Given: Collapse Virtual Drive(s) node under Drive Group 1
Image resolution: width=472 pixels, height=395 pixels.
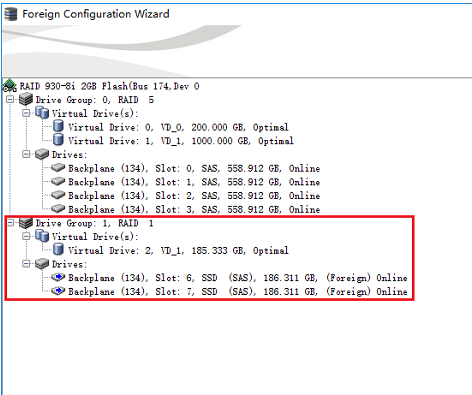Looking at the screenshot, I should 26,236.
